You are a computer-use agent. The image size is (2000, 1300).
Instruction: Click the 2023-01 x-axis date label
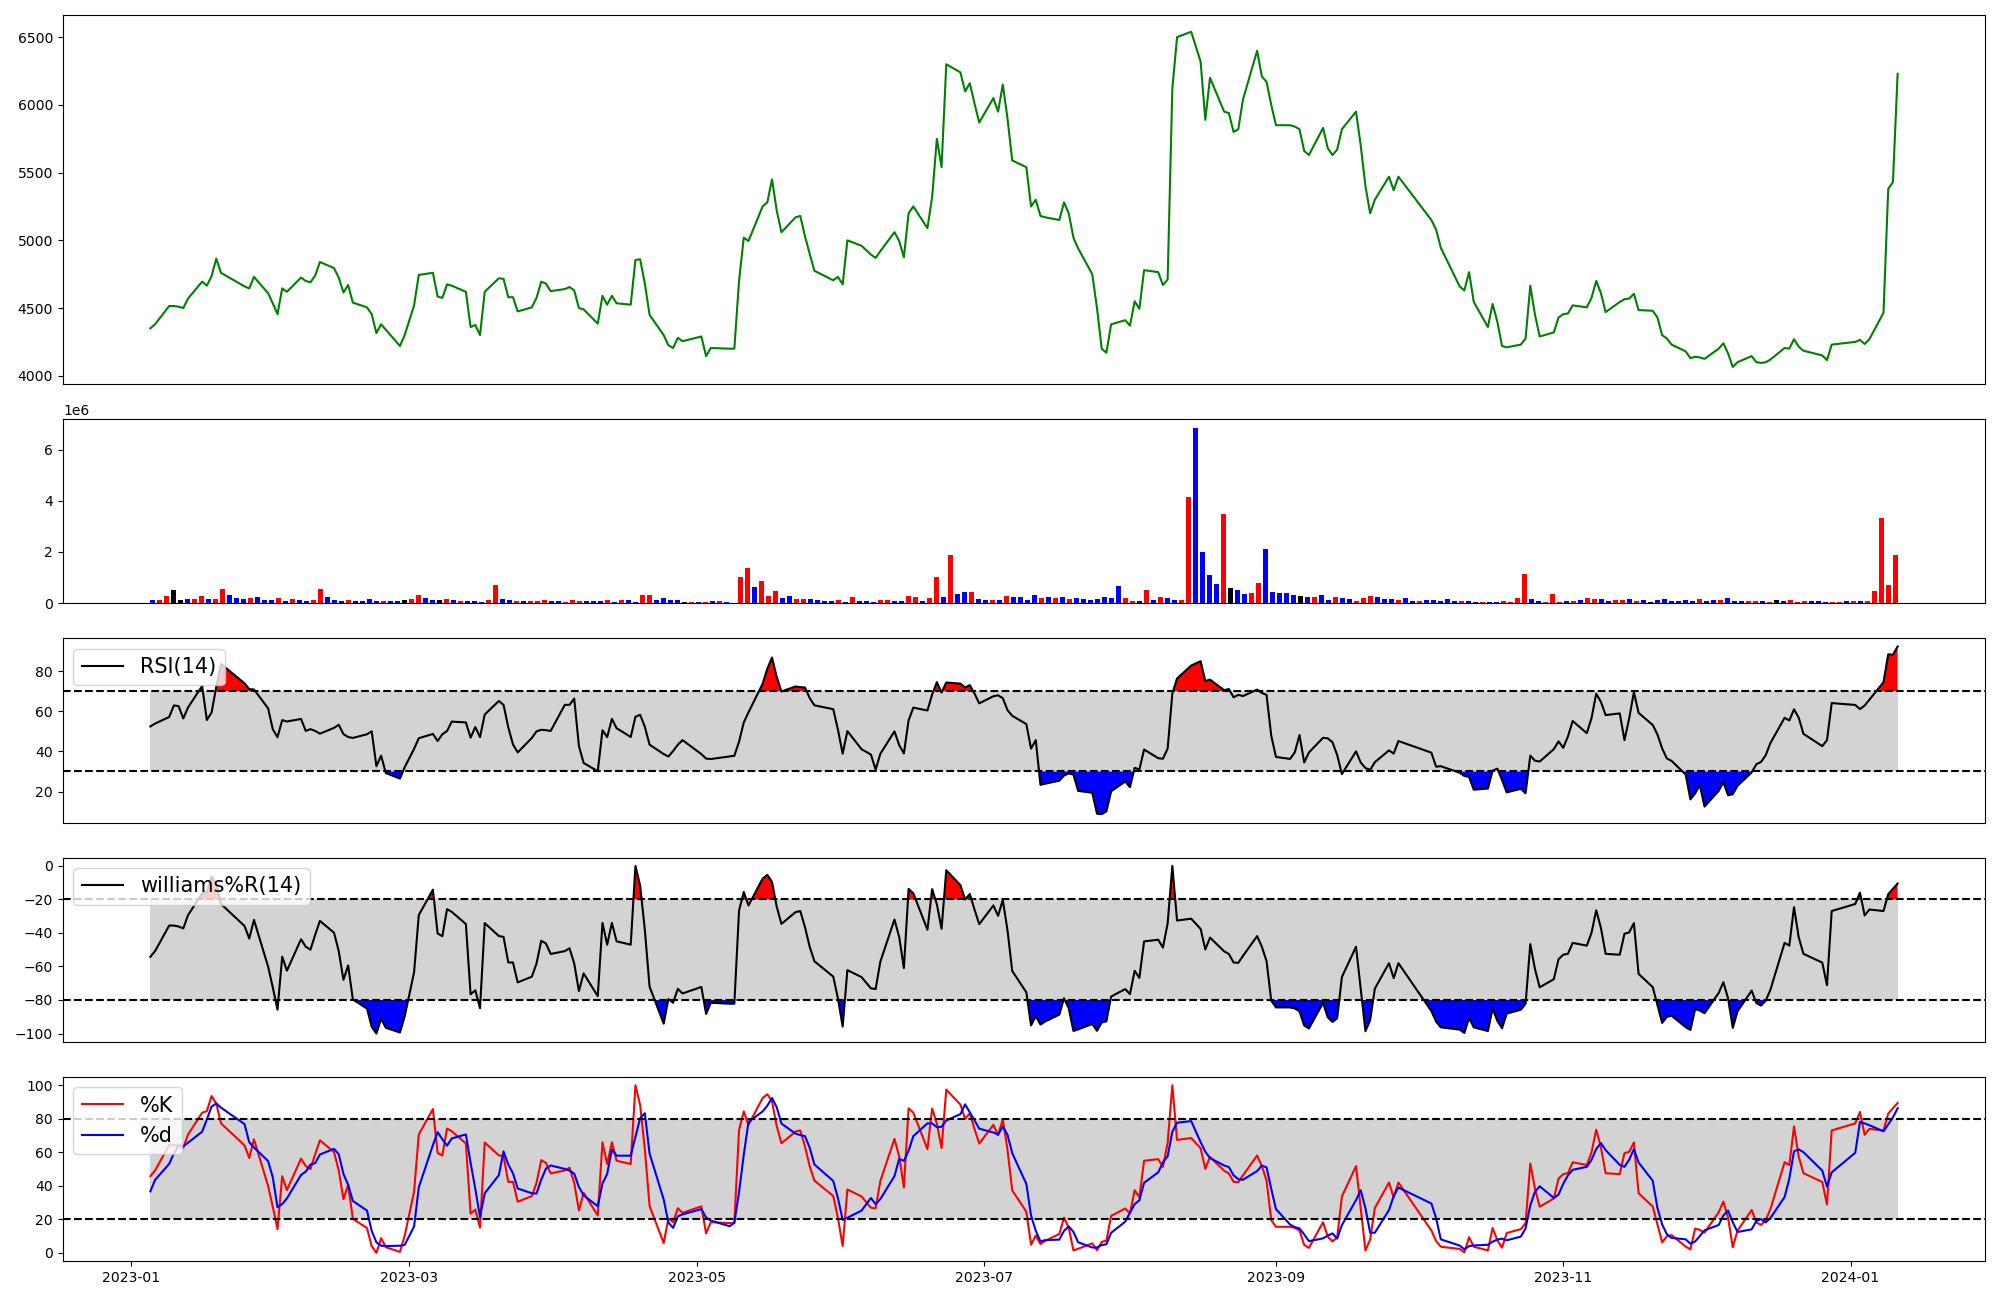(132, 1277)
